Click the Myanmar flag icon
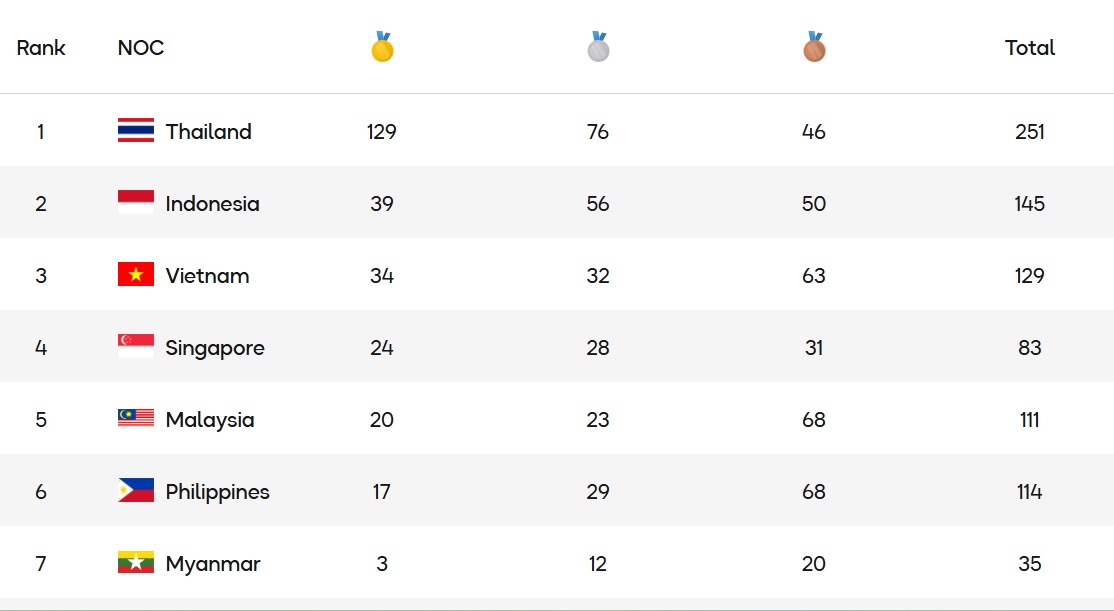Screen dimensions: 1114x611 click(x=136, y=563)
